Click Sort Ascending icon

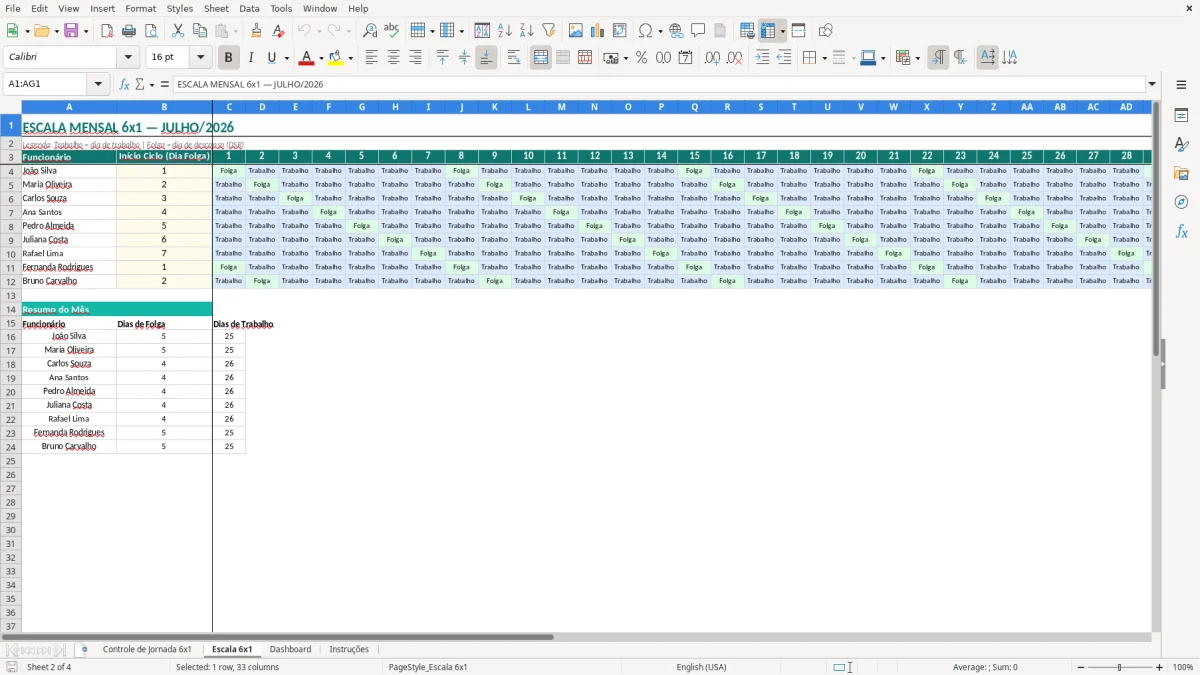point(504,31)
